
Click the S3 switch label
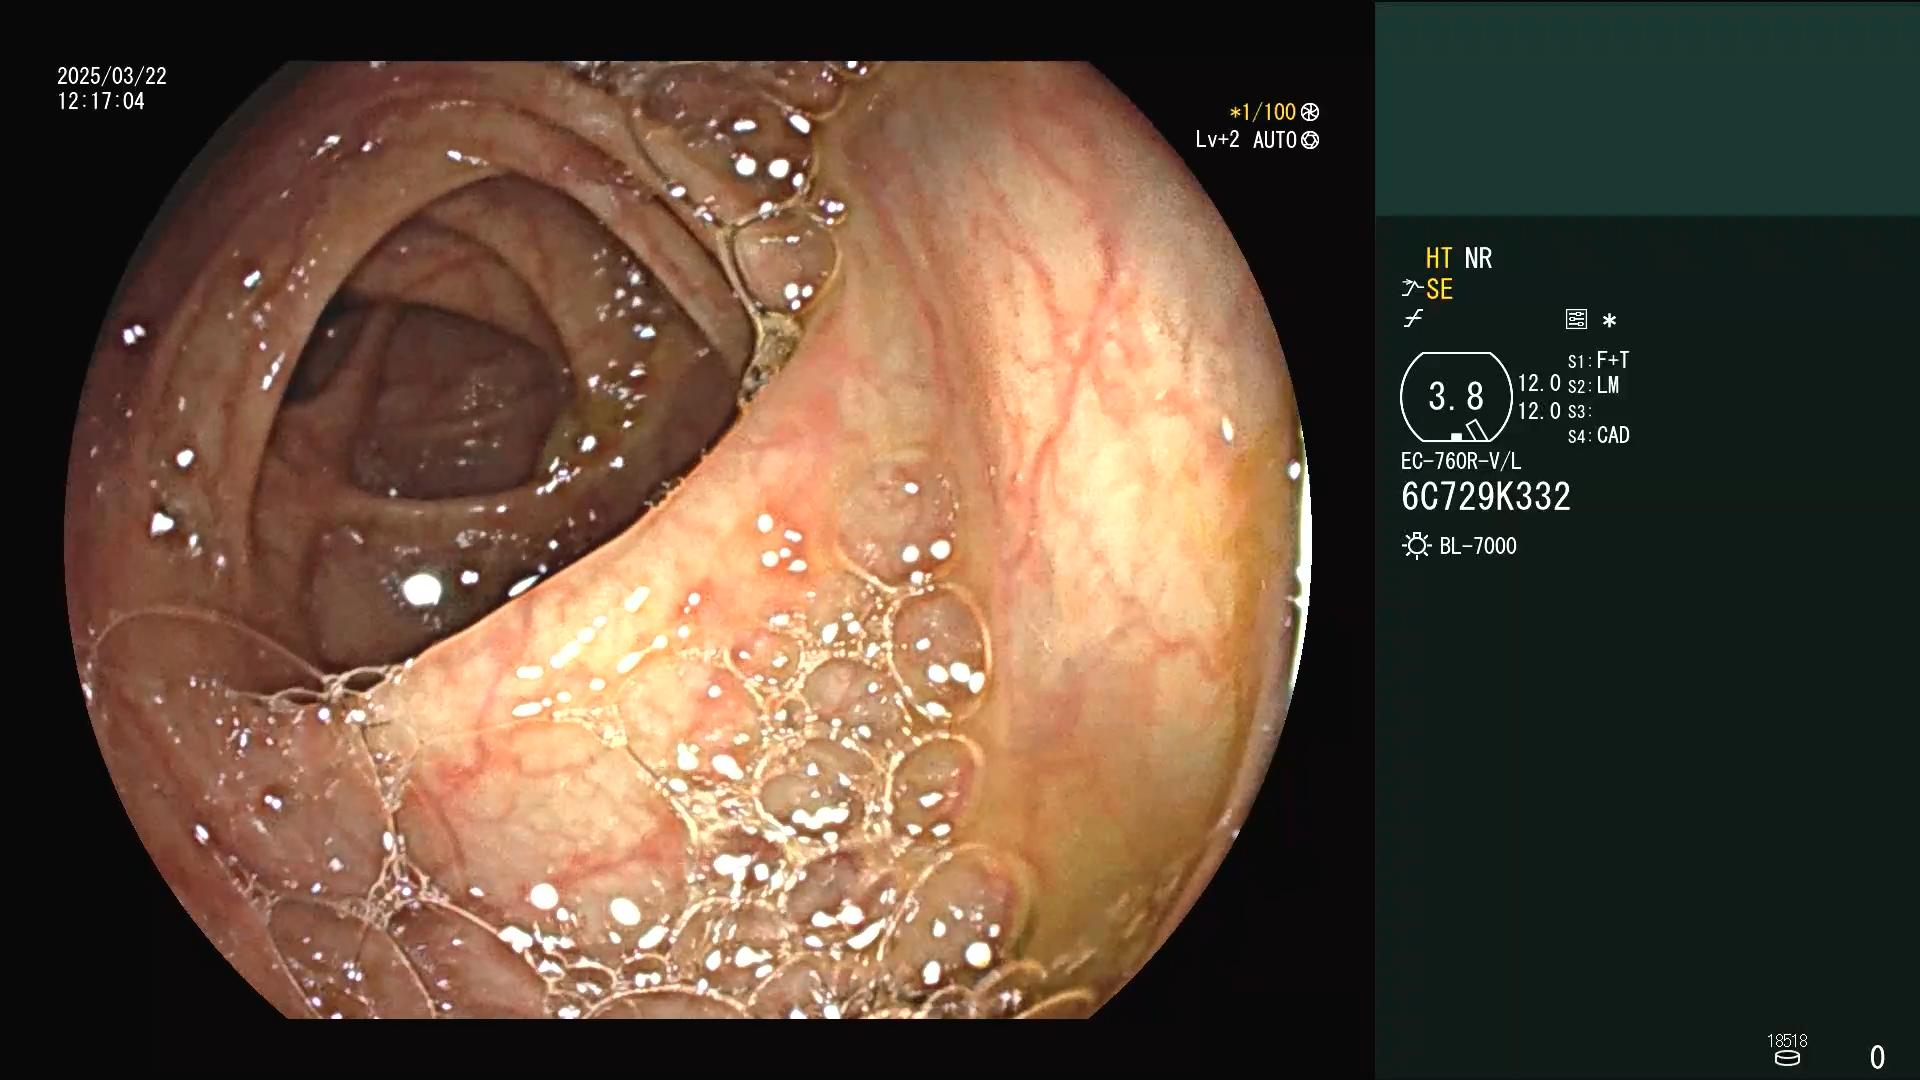pyautogui.click(x=1579, y=412)
